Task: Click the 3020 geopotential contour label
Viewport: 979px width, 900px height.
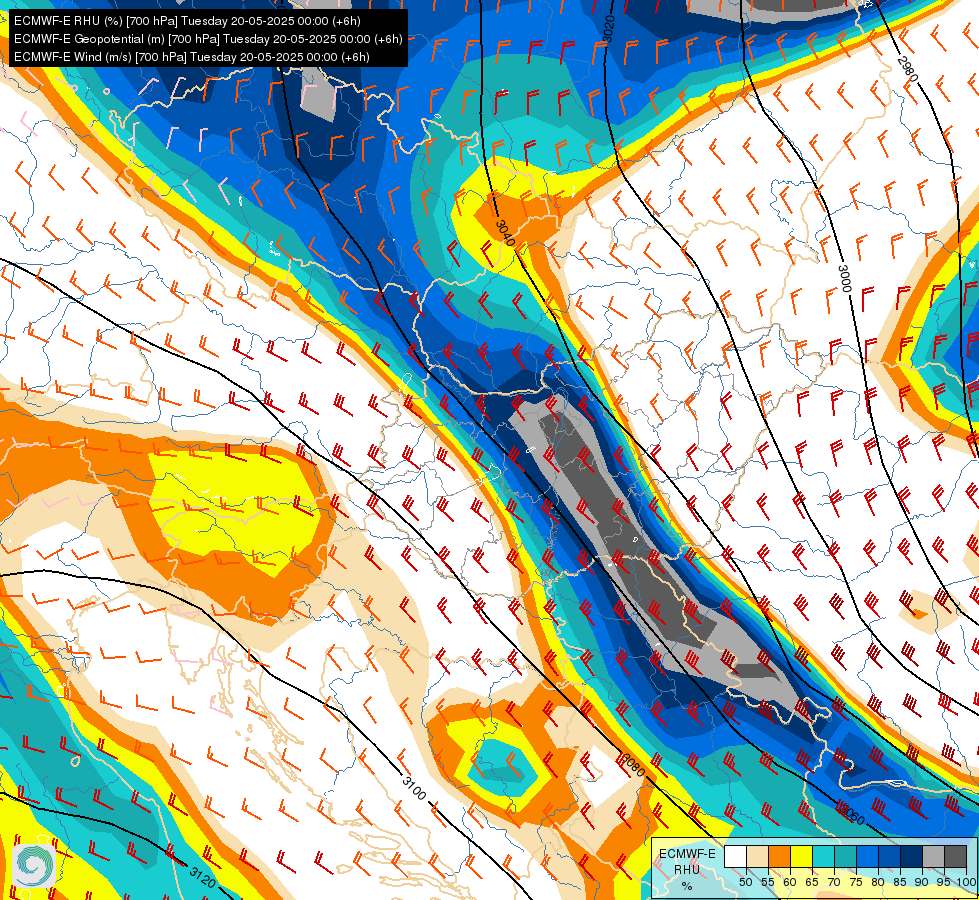Action: (610, 29)
